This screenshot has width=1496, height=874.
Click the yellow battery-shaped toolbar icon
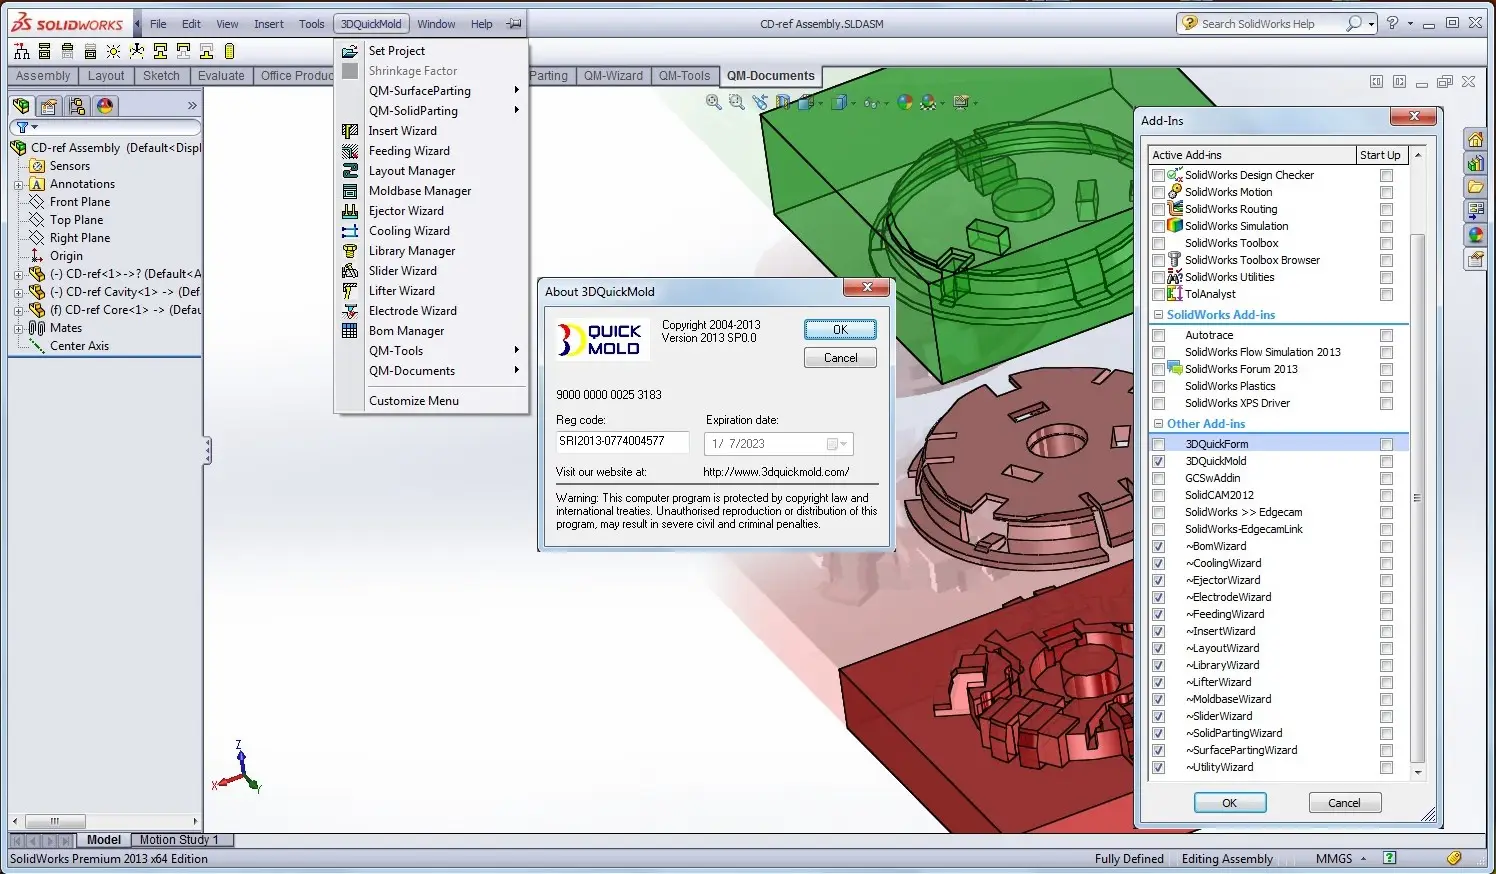click(x=229, y=51)
